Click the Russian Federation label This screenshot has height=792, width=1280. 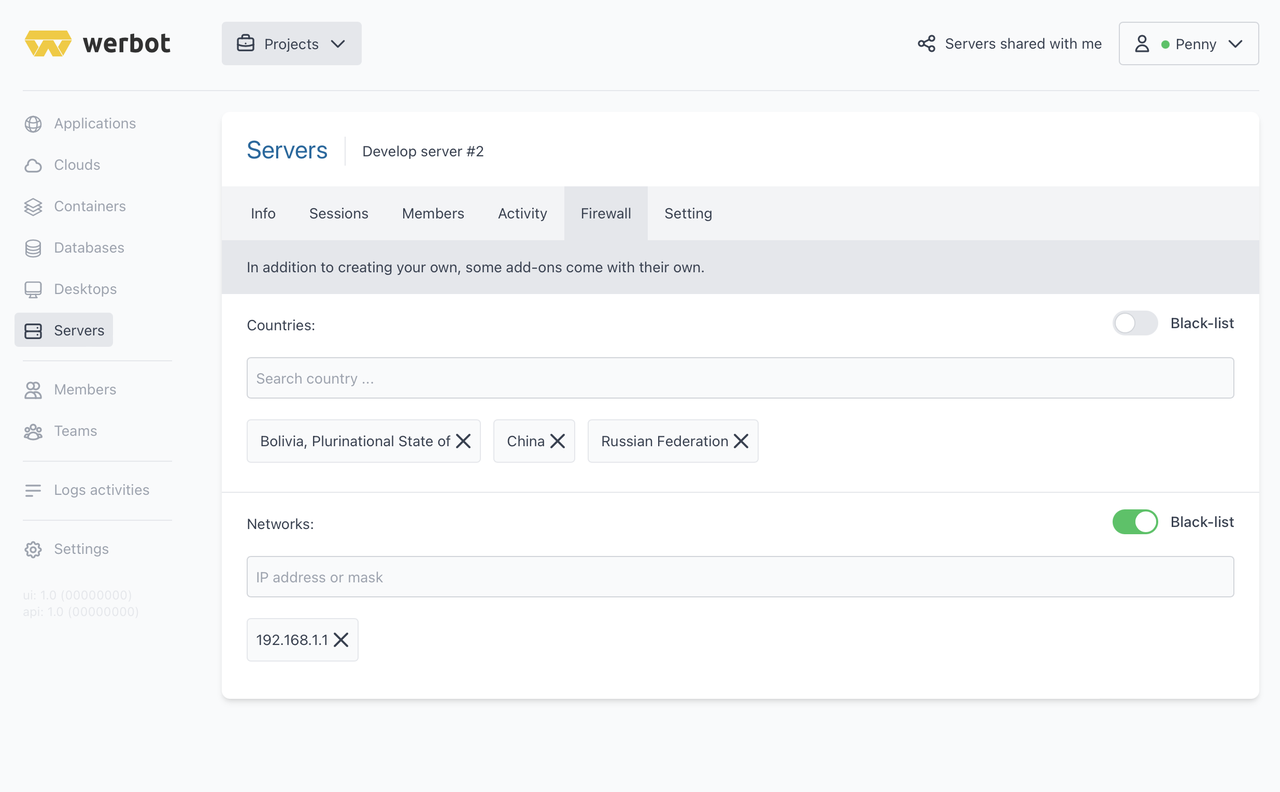pyautogui.click(x=665, y=441)
